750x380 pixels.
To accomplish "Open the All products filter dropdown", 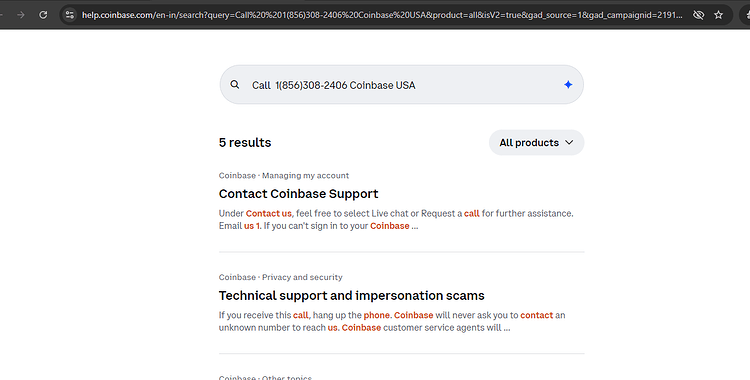I will click(x=536, y=143).
